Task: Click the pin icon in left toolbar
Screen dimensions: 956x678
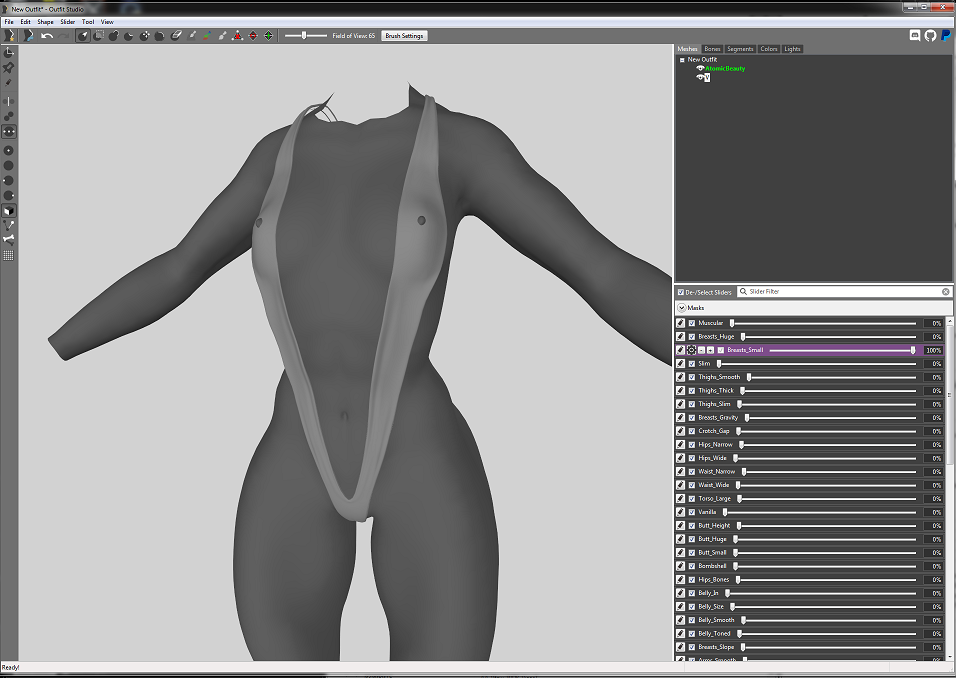Action: tap(9, 68)
